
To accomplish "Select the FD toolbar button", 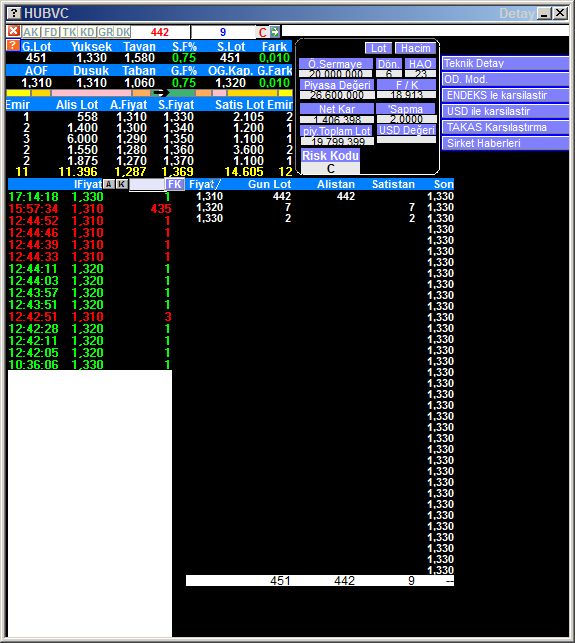I will click(x=50, y=32).
